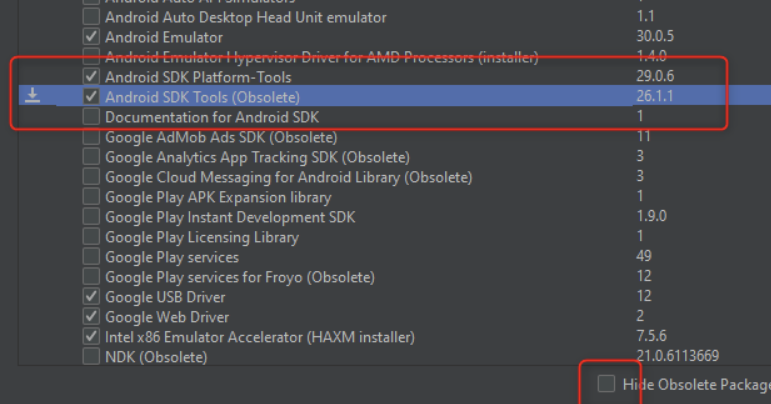The image size is (771, 404).
Task: Select Google Play services for Froyo label
Action: (x=240, y=278)
